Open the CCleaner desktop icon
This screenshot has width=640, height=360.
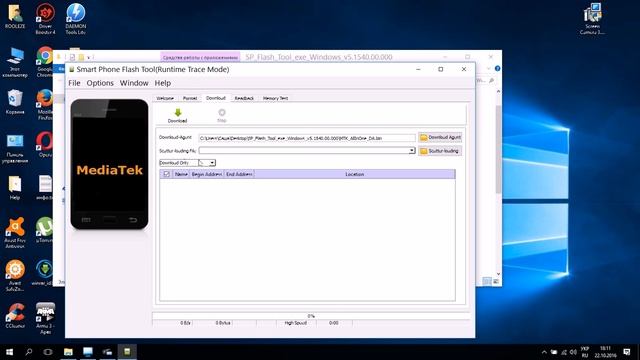[x=15, y=316]
